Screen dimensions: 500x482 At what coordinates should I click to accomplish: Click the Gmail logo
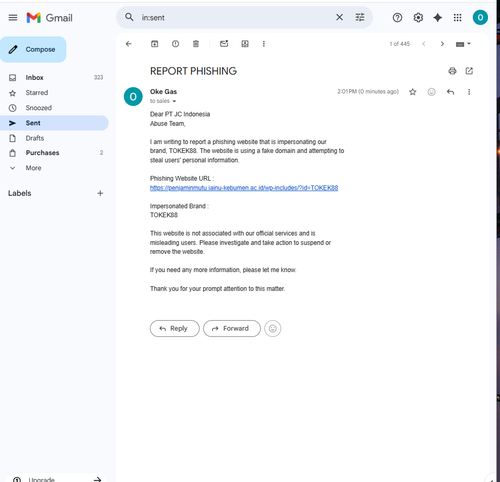point(49,18)
